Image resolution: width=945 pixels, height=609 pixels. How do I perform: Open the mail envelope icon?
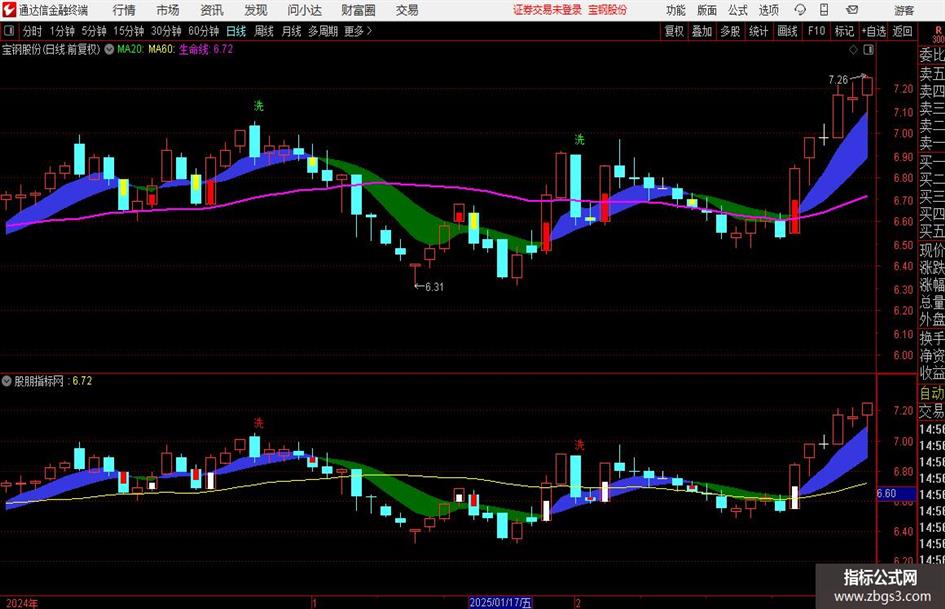point(852,10)
